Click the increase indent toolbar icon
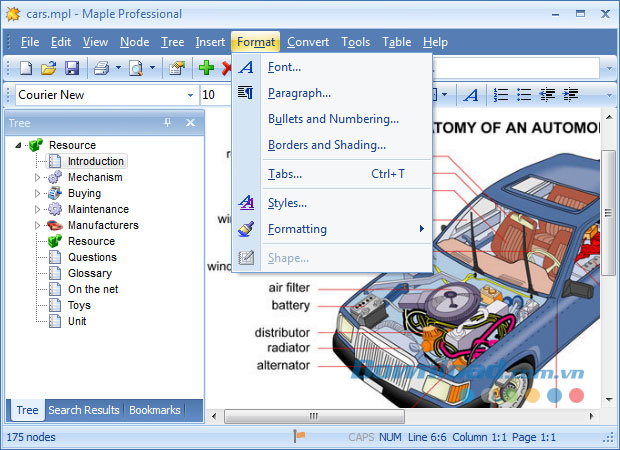The image size is (620, 450). [x=571, y=95]
